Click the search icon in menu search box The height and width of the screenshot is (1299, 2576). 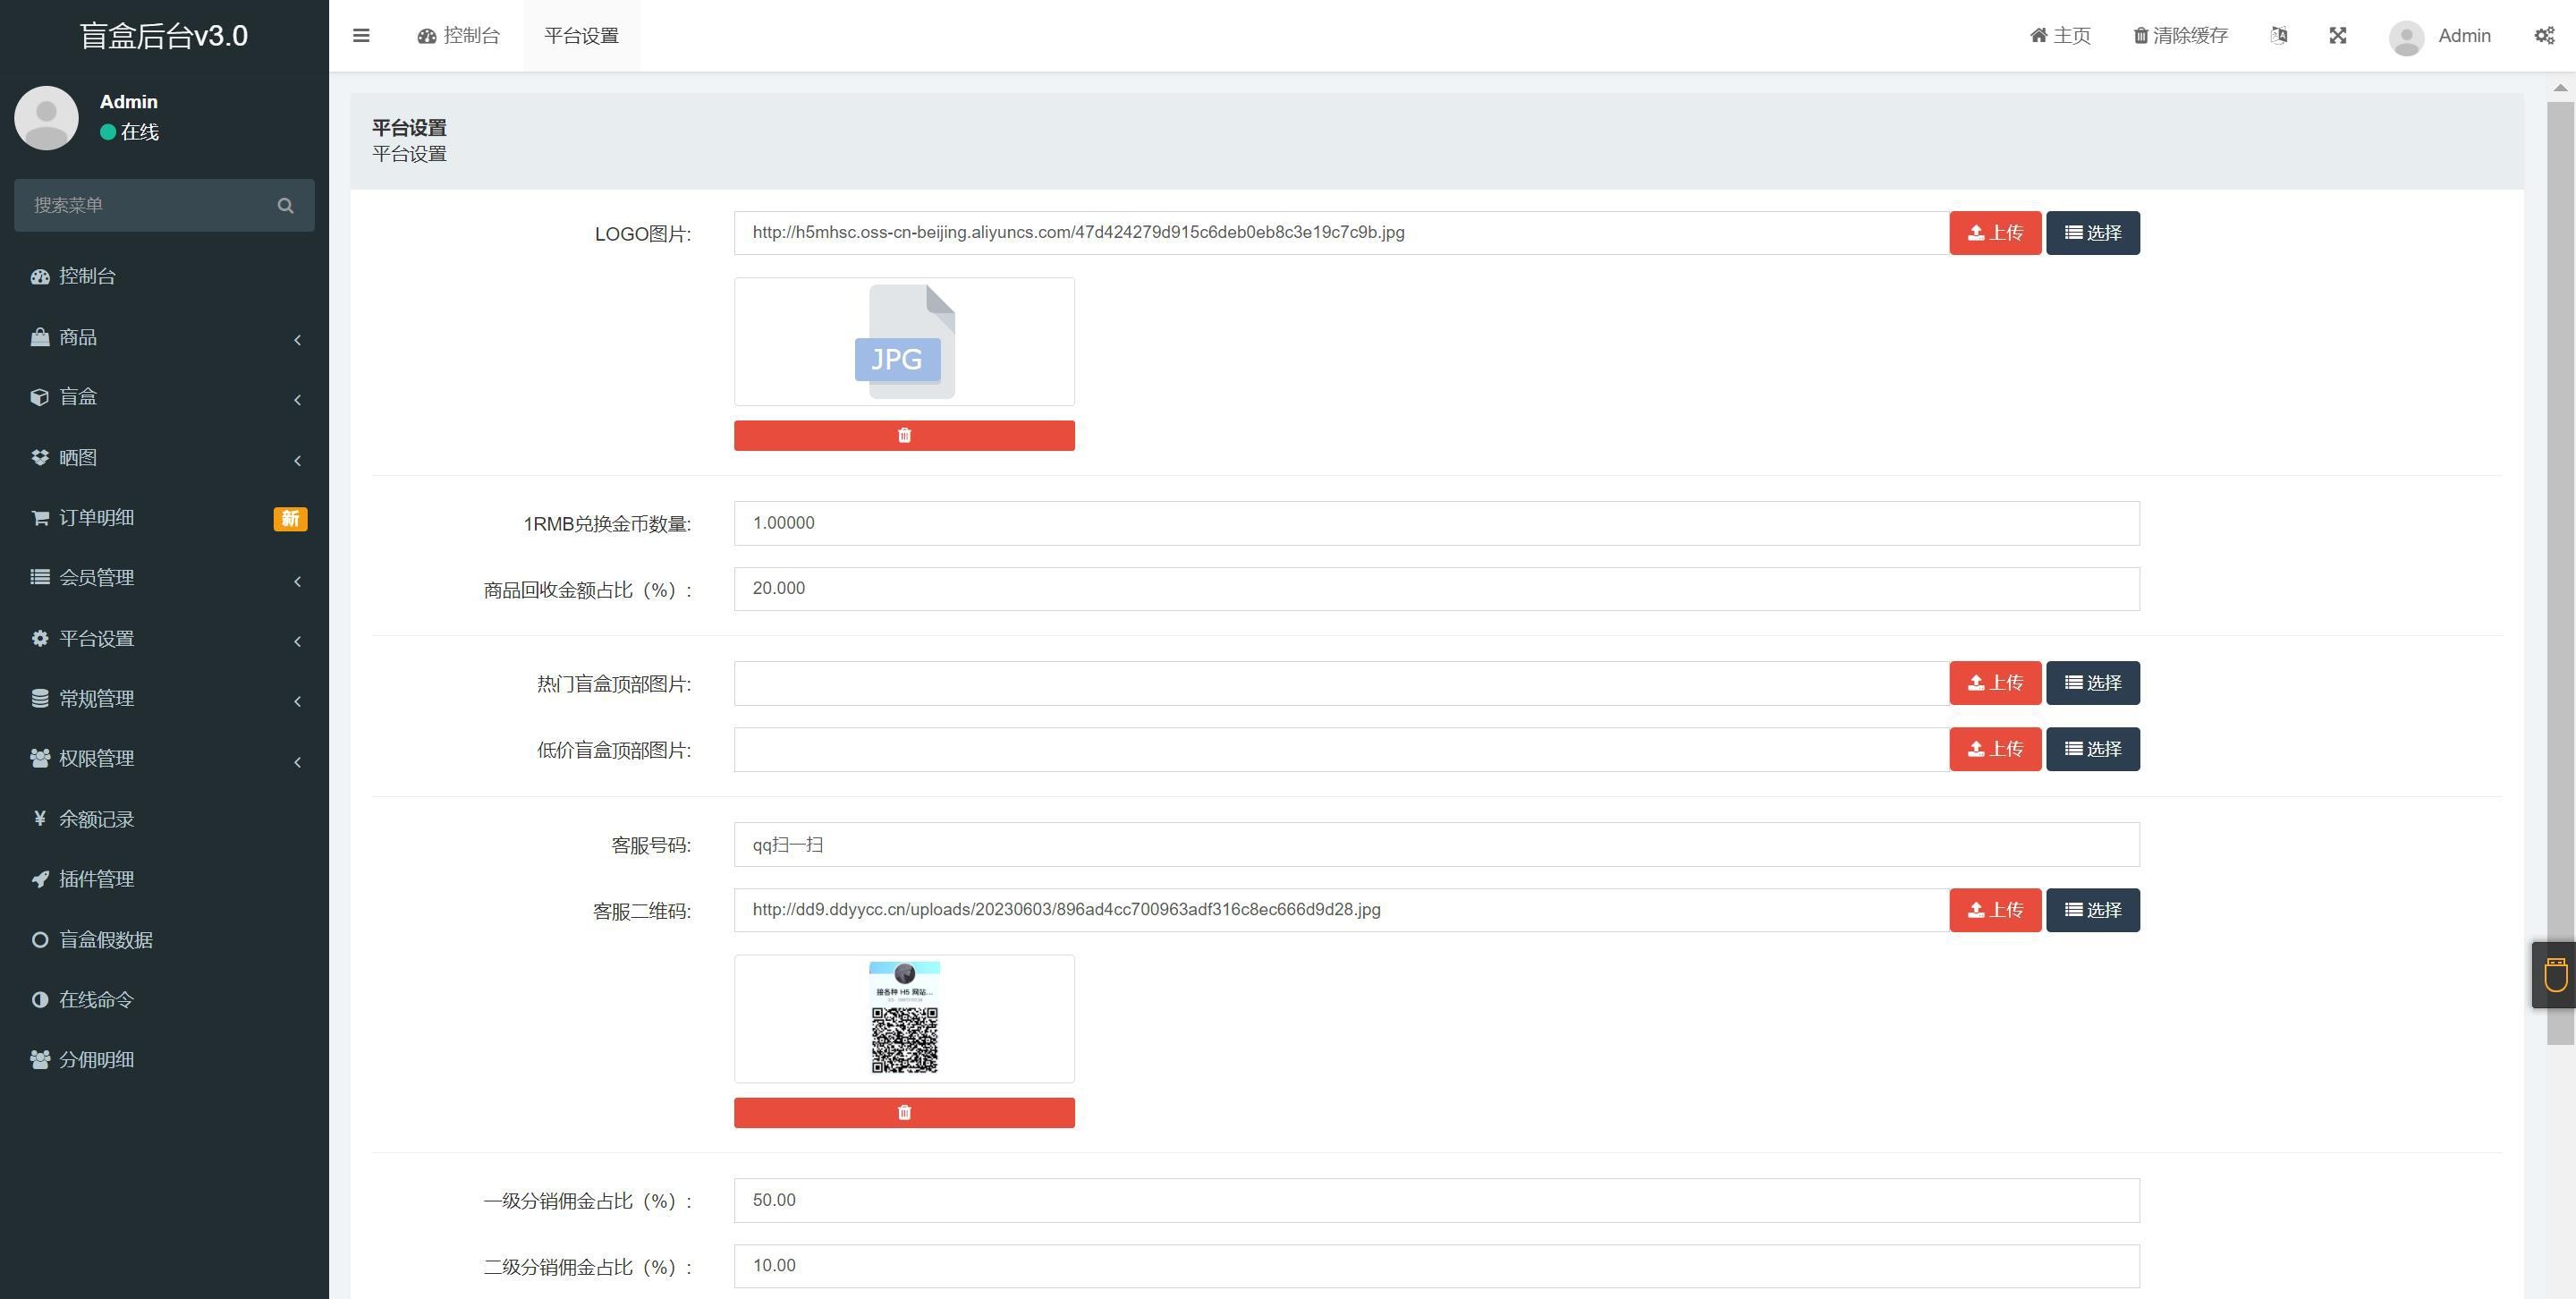coord(285,206)
